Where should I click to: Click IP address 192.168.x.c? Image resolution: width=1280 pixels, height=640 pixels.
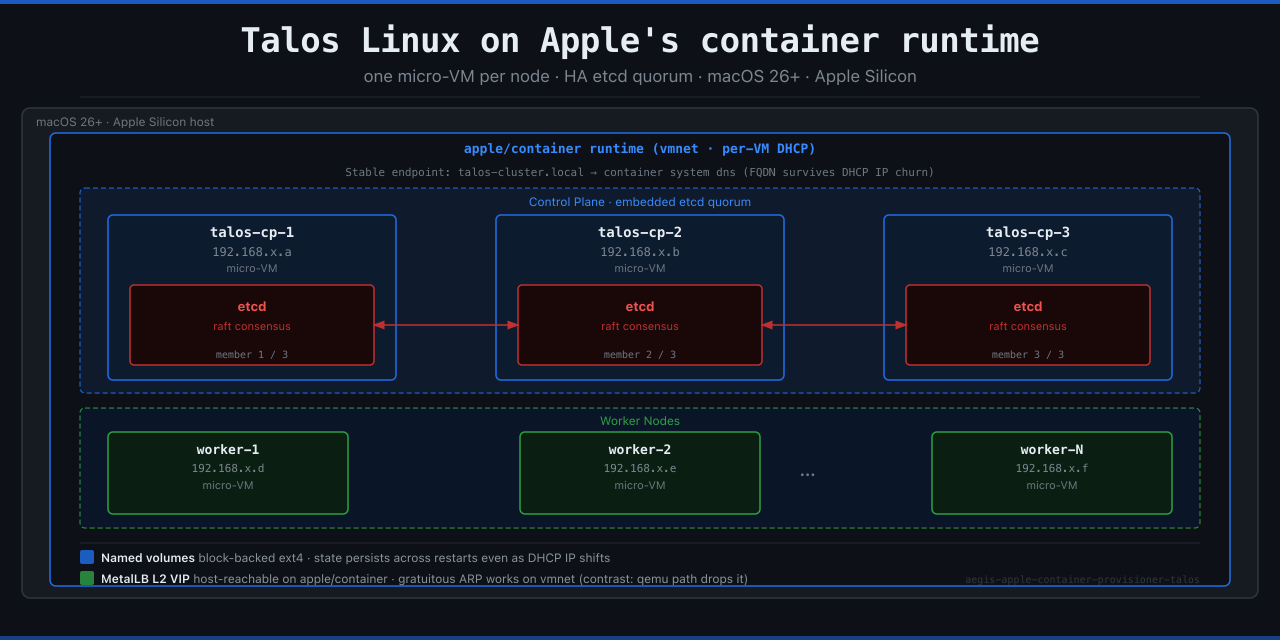(x=1028, y=252)
